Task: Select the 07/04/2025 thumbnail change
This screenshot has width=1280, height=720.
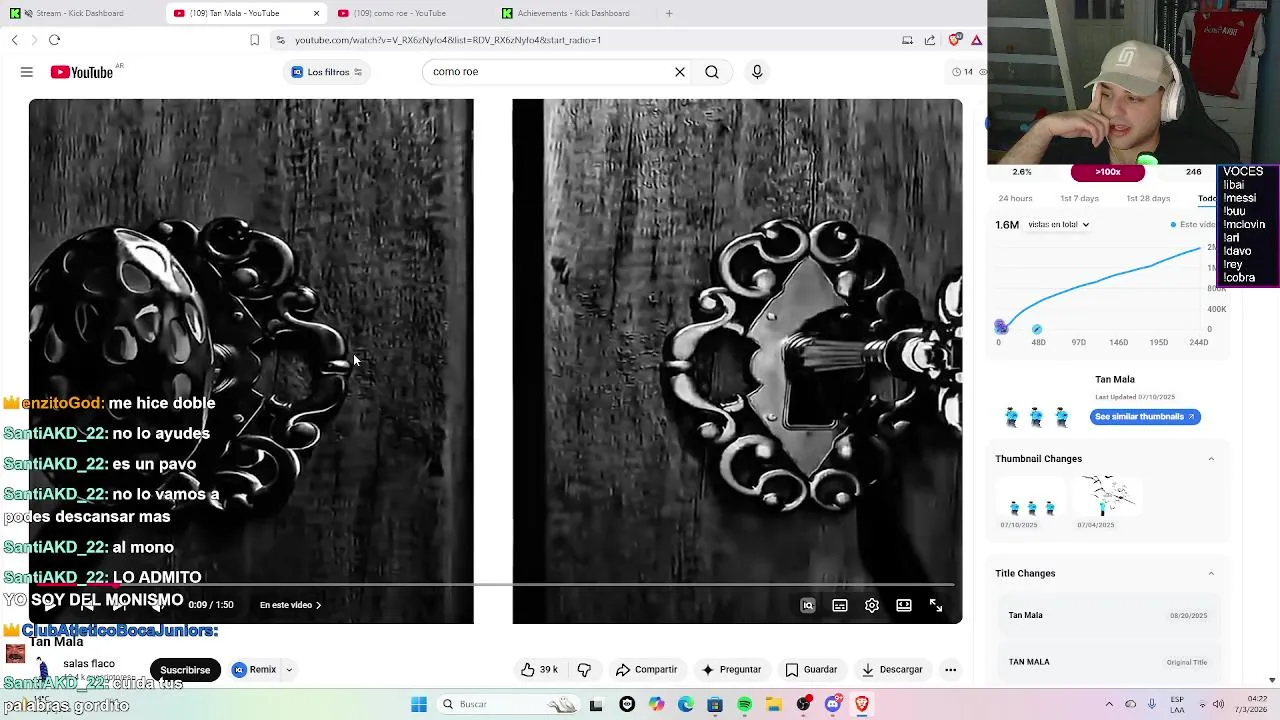Action: [x=1108, y=496]
